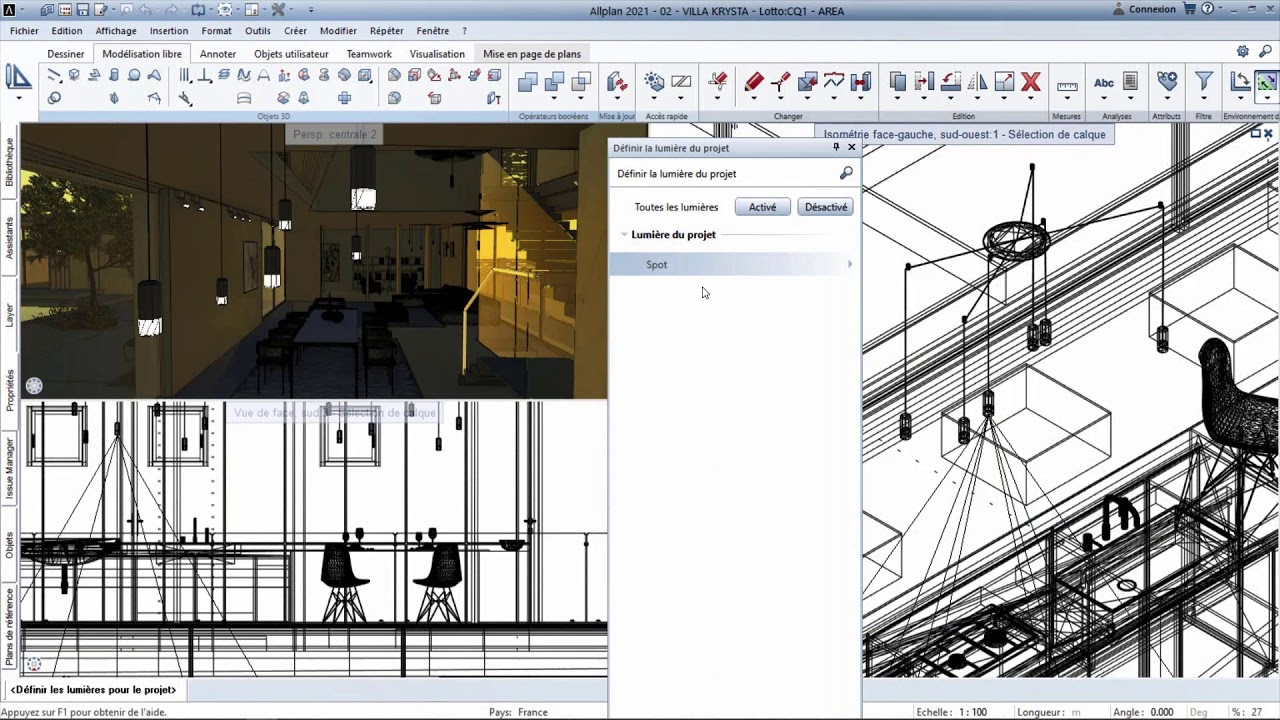Open the Fichier menu

tap(24, 31)
